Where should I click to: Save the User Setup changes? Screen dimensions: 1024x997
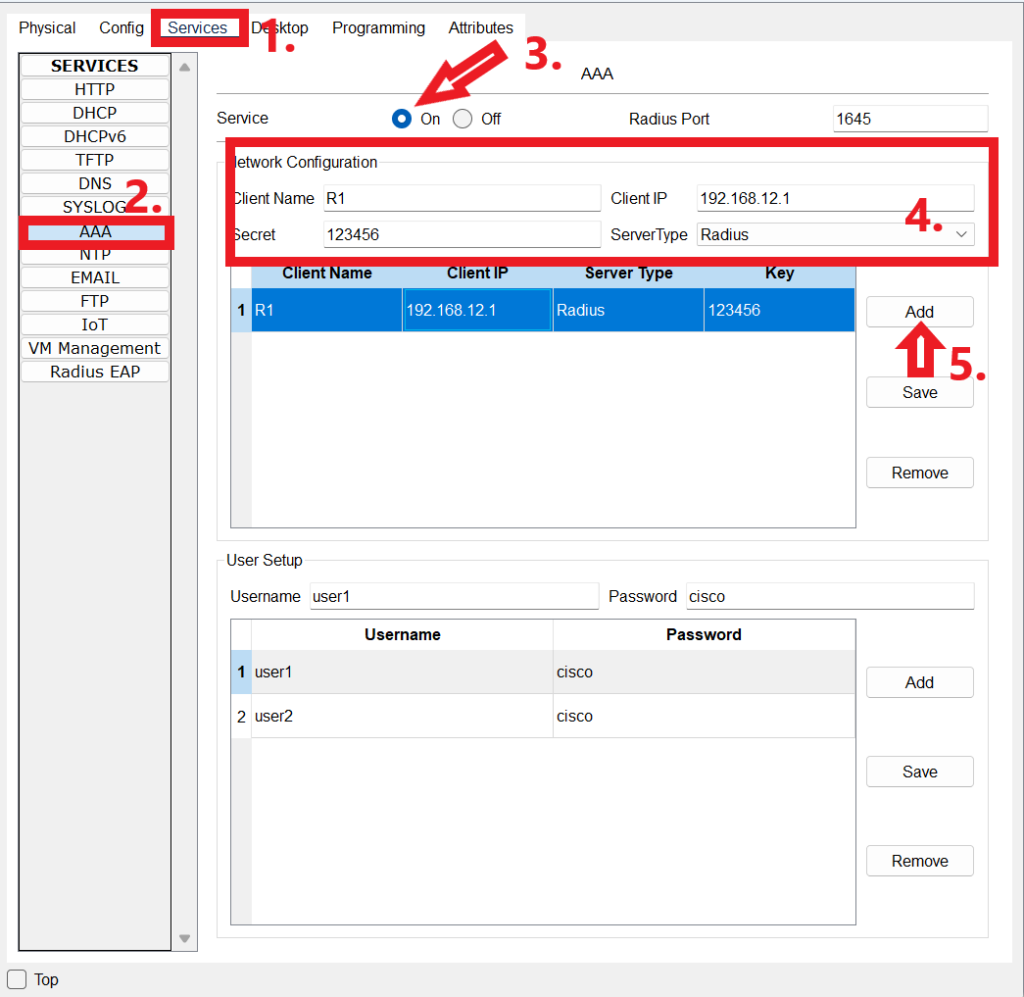tap(919, 772)
